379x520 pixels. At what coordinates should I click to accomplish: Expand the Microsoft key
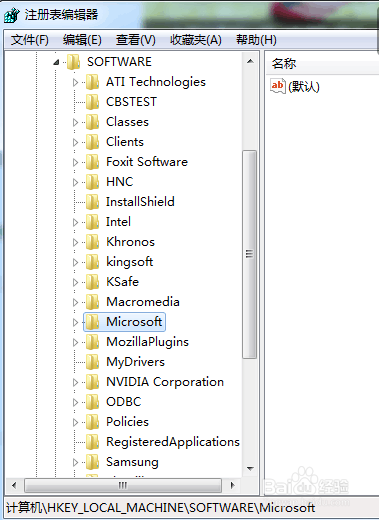pos(75,322)
